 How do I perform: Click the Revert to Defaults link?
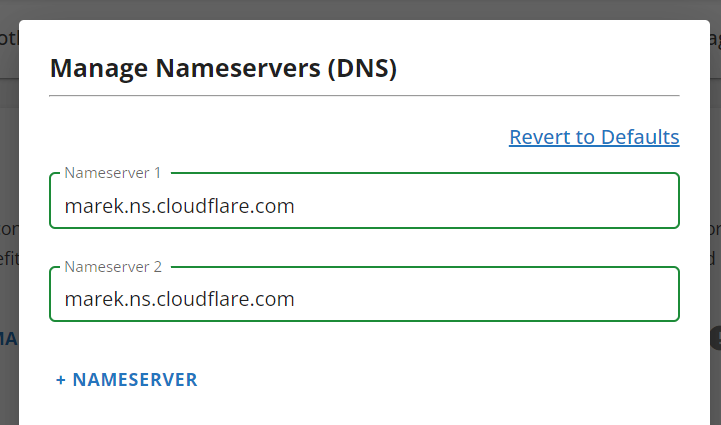(x=594, y=137)
